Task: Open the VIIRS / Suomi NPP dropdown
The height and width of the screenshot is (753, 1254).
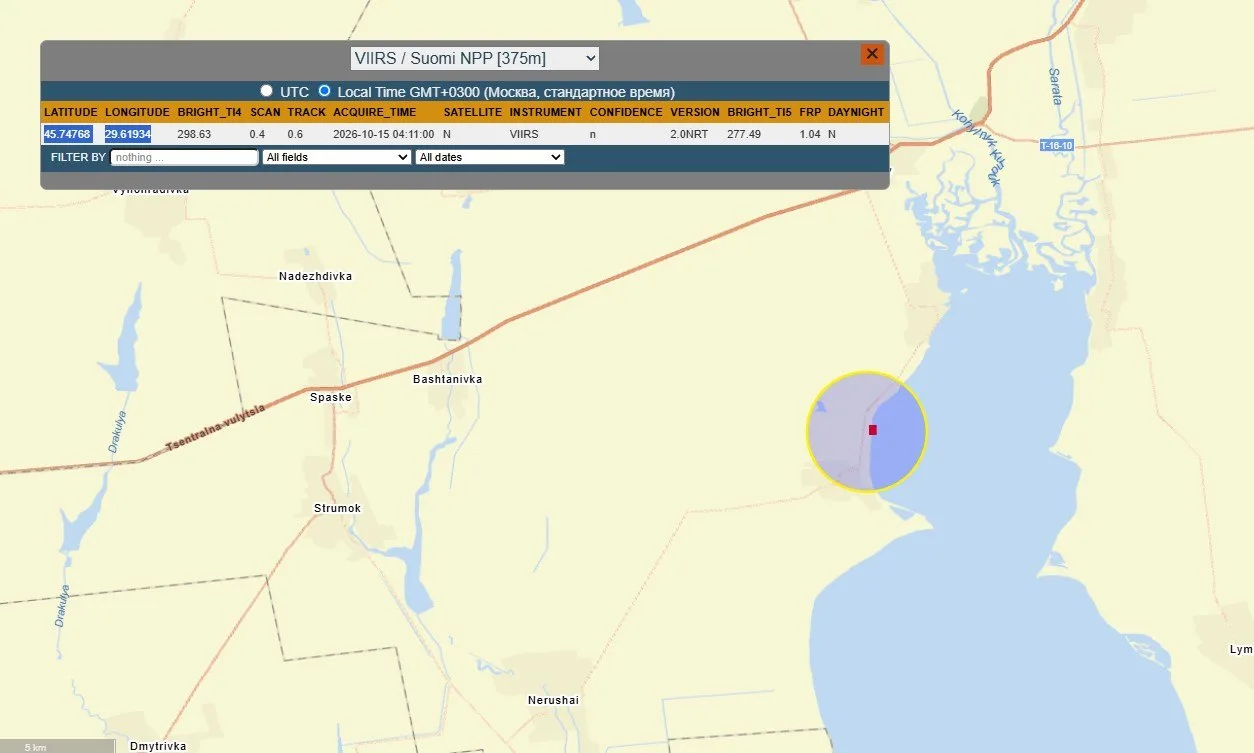Action: click(475, 58)
